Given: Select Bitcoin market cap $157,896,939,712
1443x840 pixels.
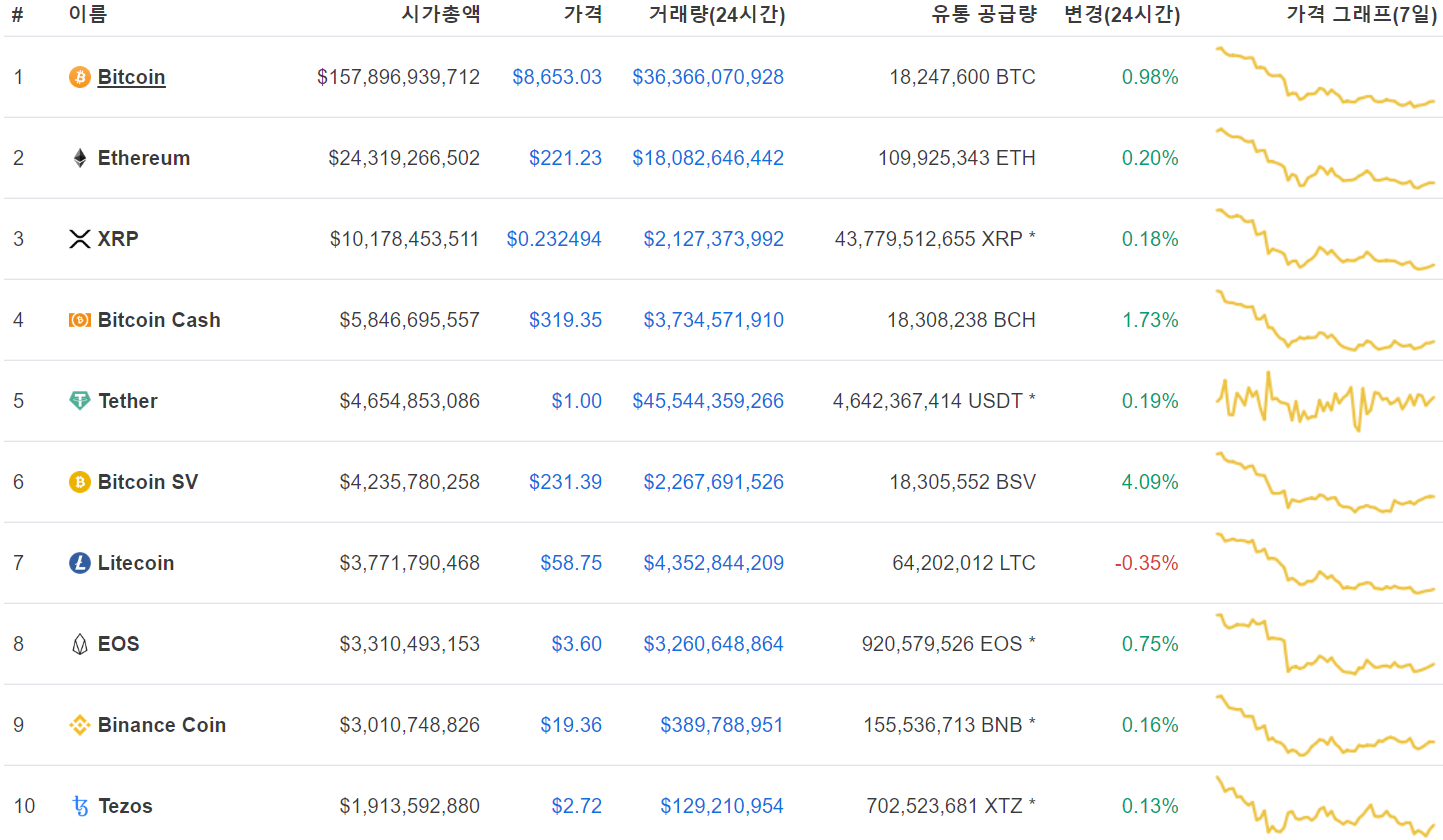Looking at the screenshot, I should [399, 77].
